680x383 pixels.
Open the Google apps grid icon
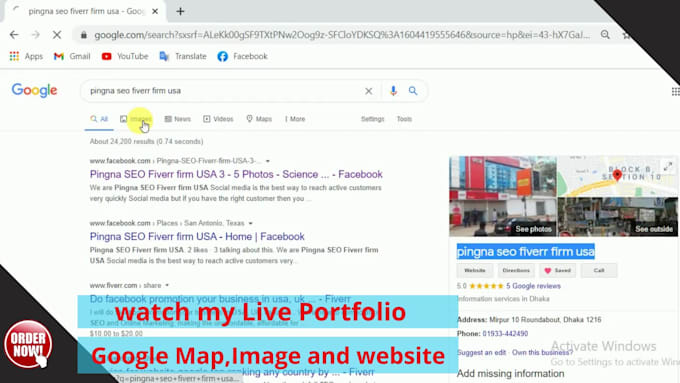point(675,91)
